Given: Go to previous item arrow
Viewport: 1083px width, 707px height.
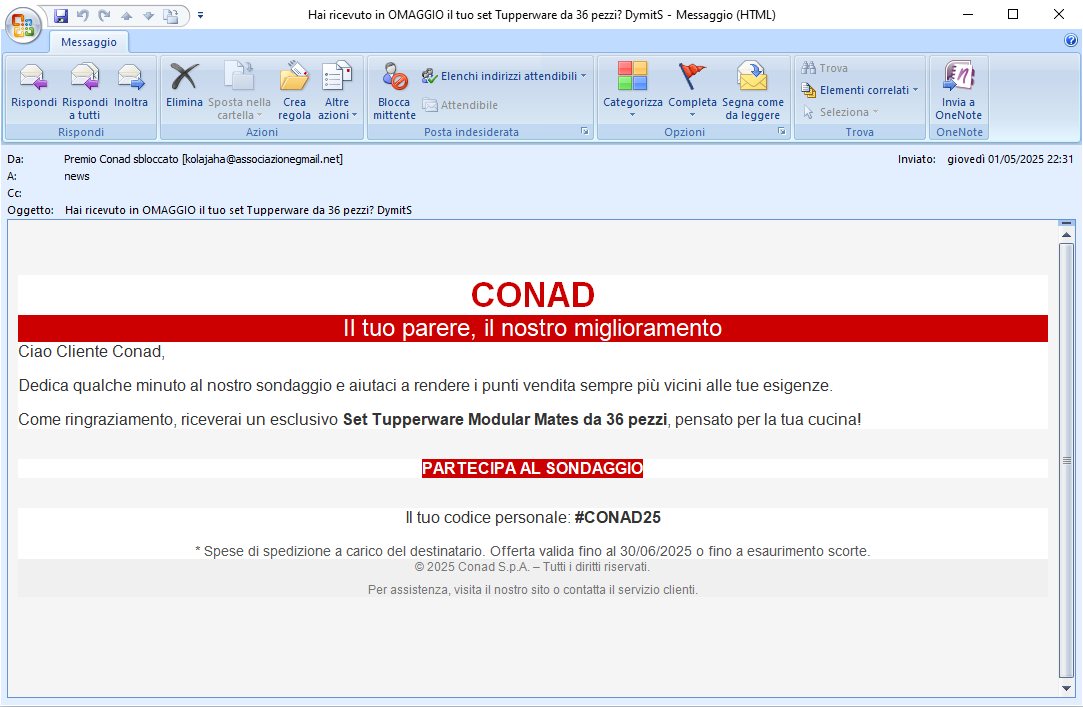Looking at the screenshot, I should pyautogui.click(x=126, y=15).
